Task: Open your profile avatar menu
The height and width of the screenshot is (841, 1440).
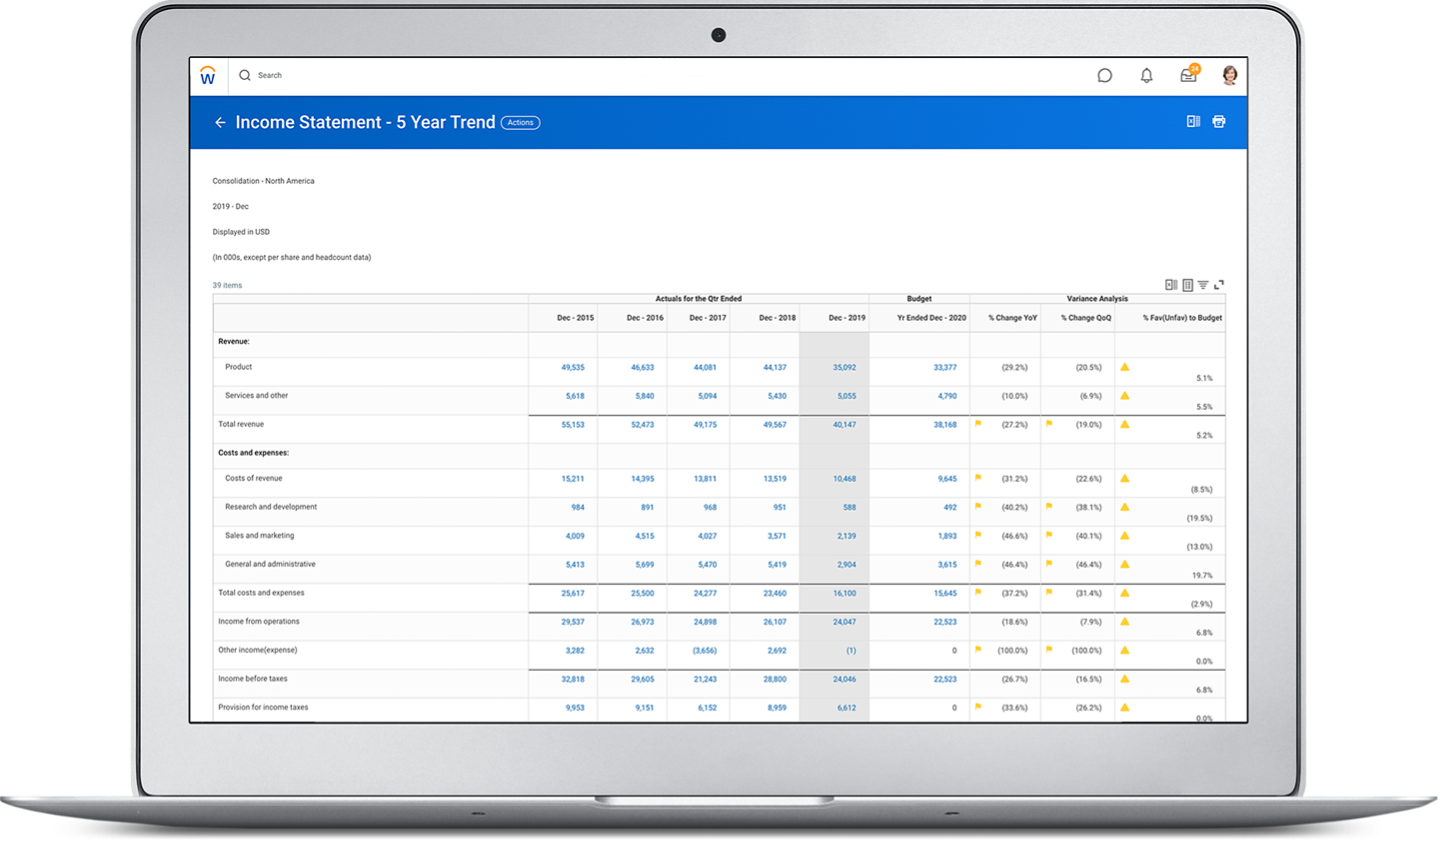Action: (x=1229, y=75)
